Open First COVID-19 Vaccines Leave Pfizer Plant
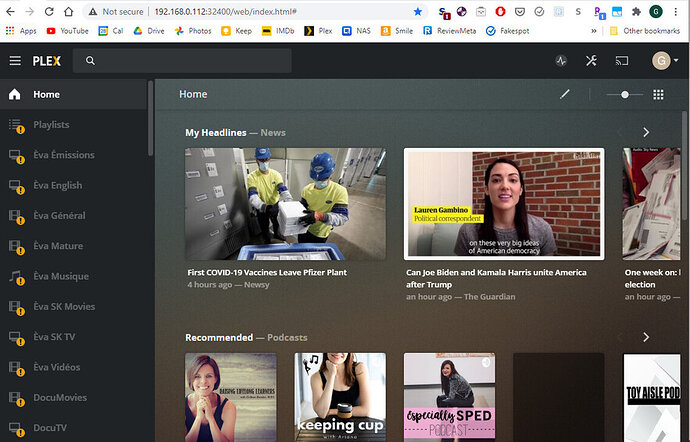 tap(267, 273)
